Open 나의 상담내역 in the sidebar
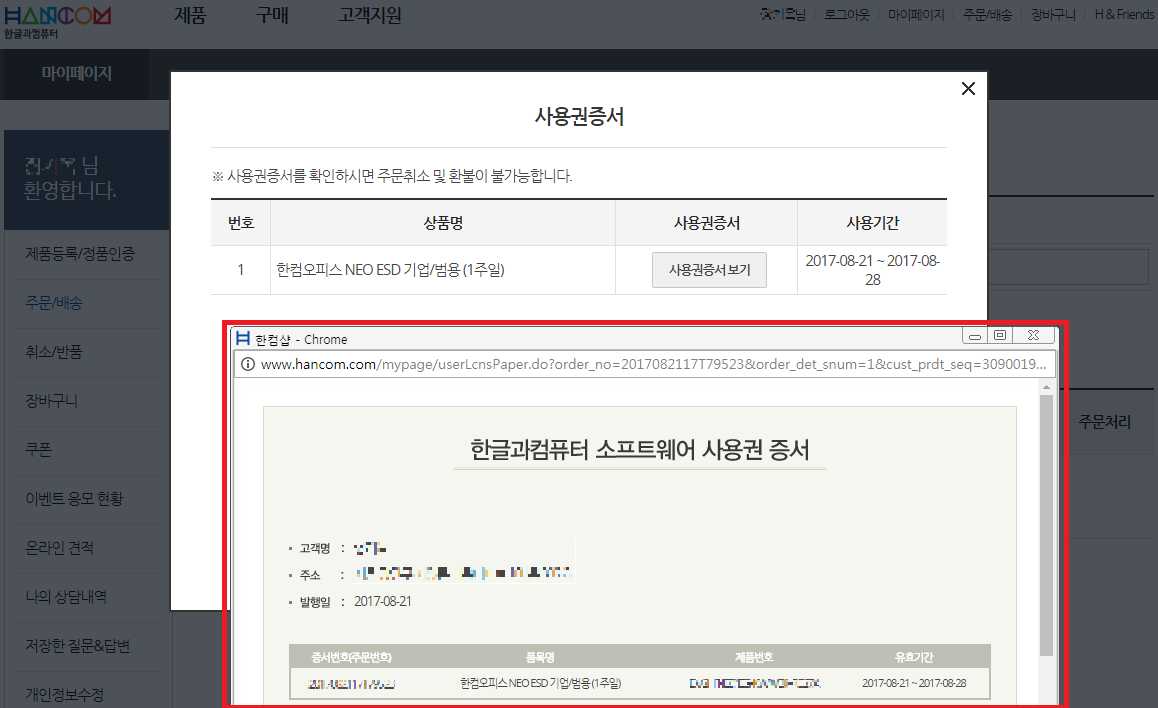The image size is (1158, 708). [66, 597]
